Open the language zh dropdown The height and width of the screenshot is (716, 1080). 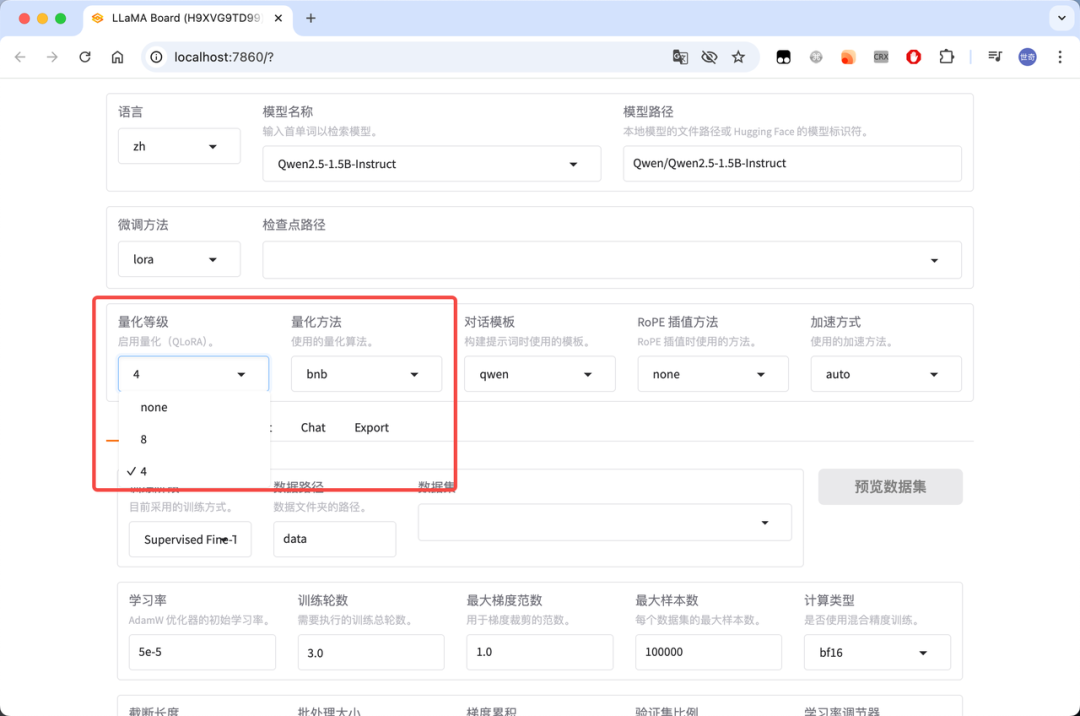179,146
